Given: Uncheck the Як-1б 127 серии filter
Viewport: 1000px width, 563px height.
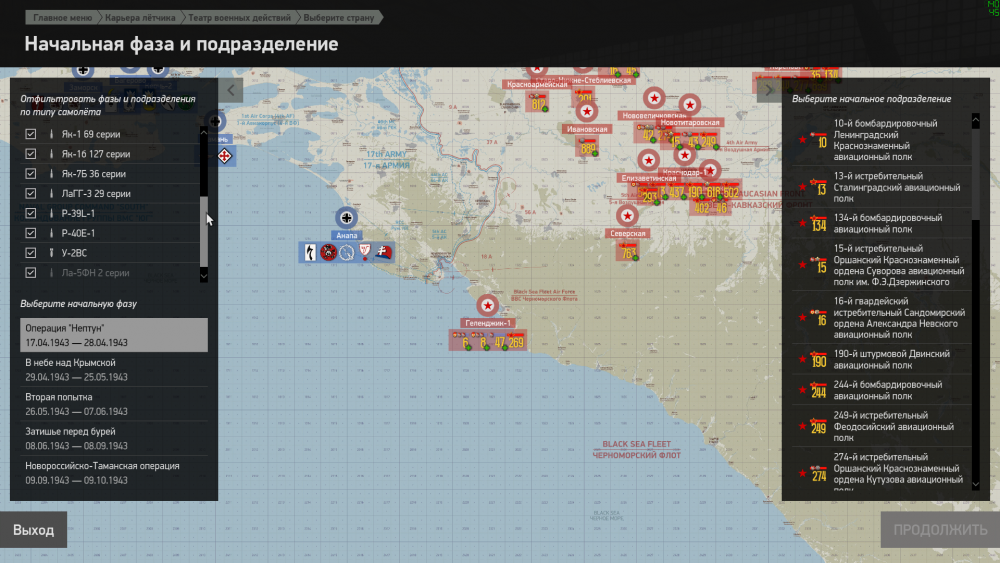Looking at the screenshot, I should click(31, 154).
